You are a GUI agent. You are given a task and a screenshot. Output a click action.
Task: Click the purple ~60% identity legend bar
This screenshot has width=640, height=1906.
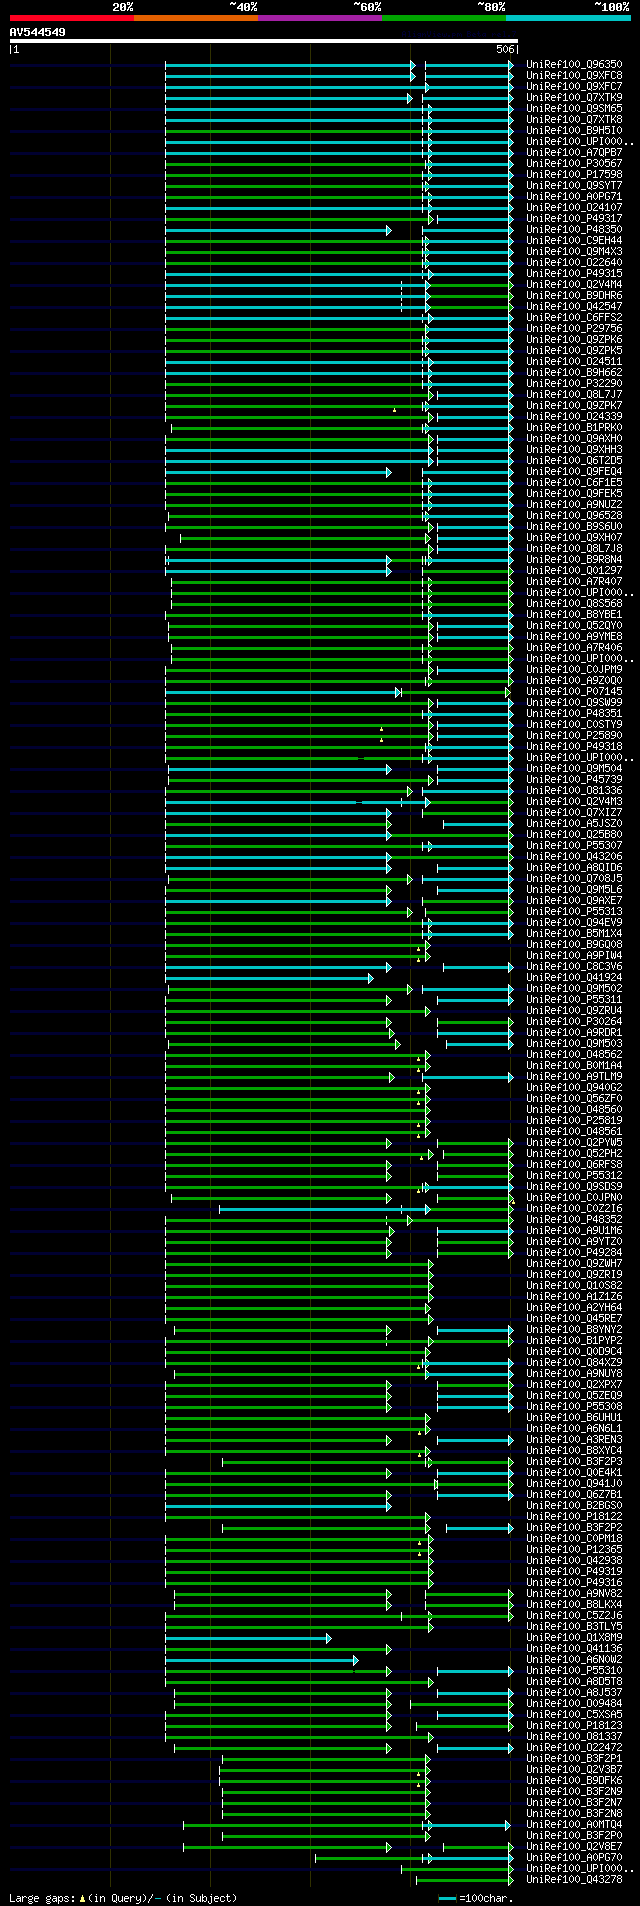coord(320,18)
